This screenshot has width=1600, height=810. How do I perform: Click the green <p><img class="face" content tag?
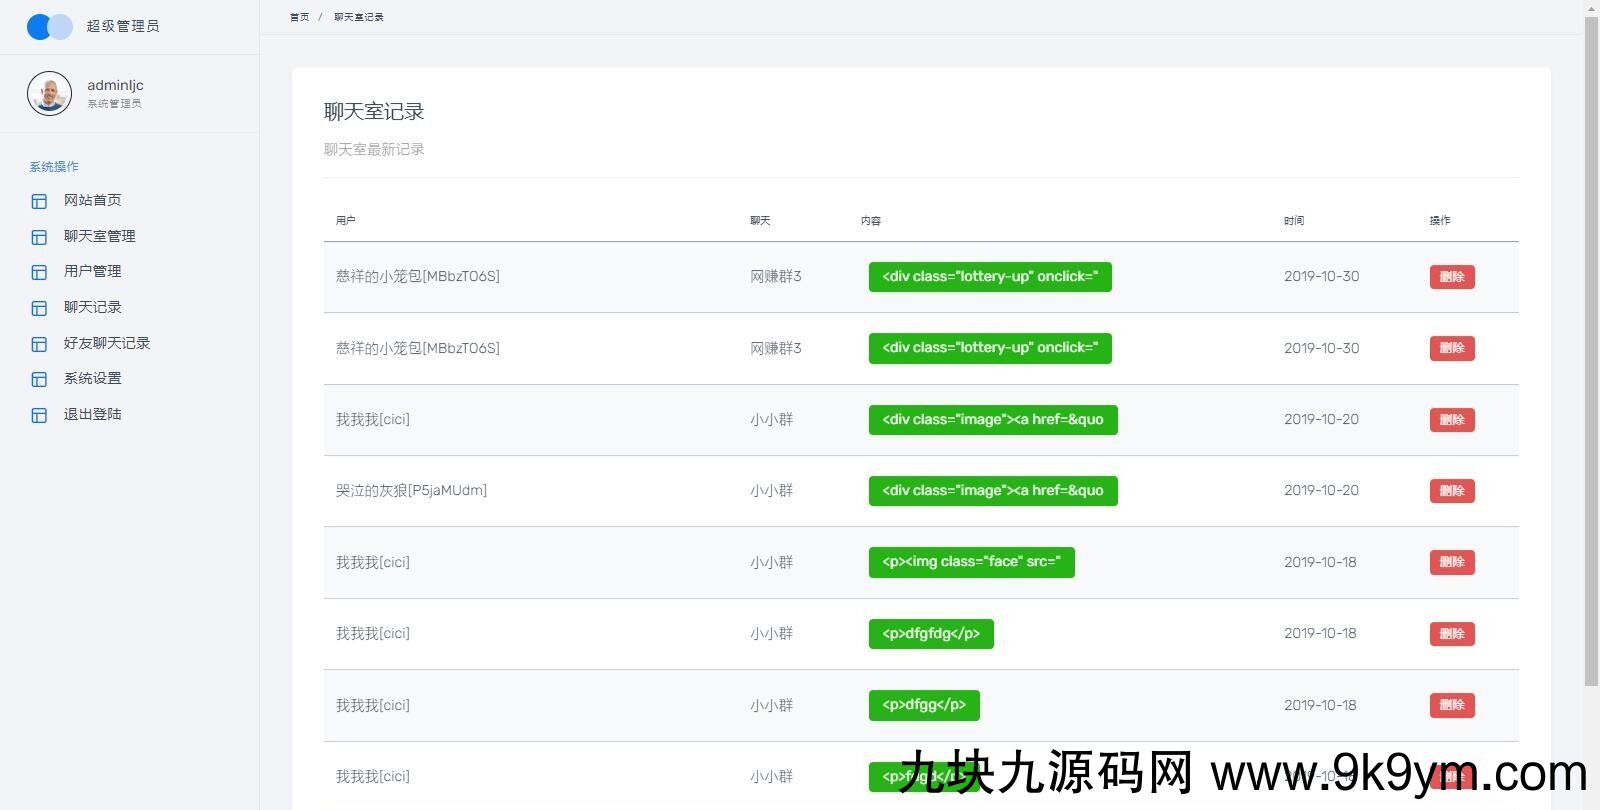tap(971, 562)
